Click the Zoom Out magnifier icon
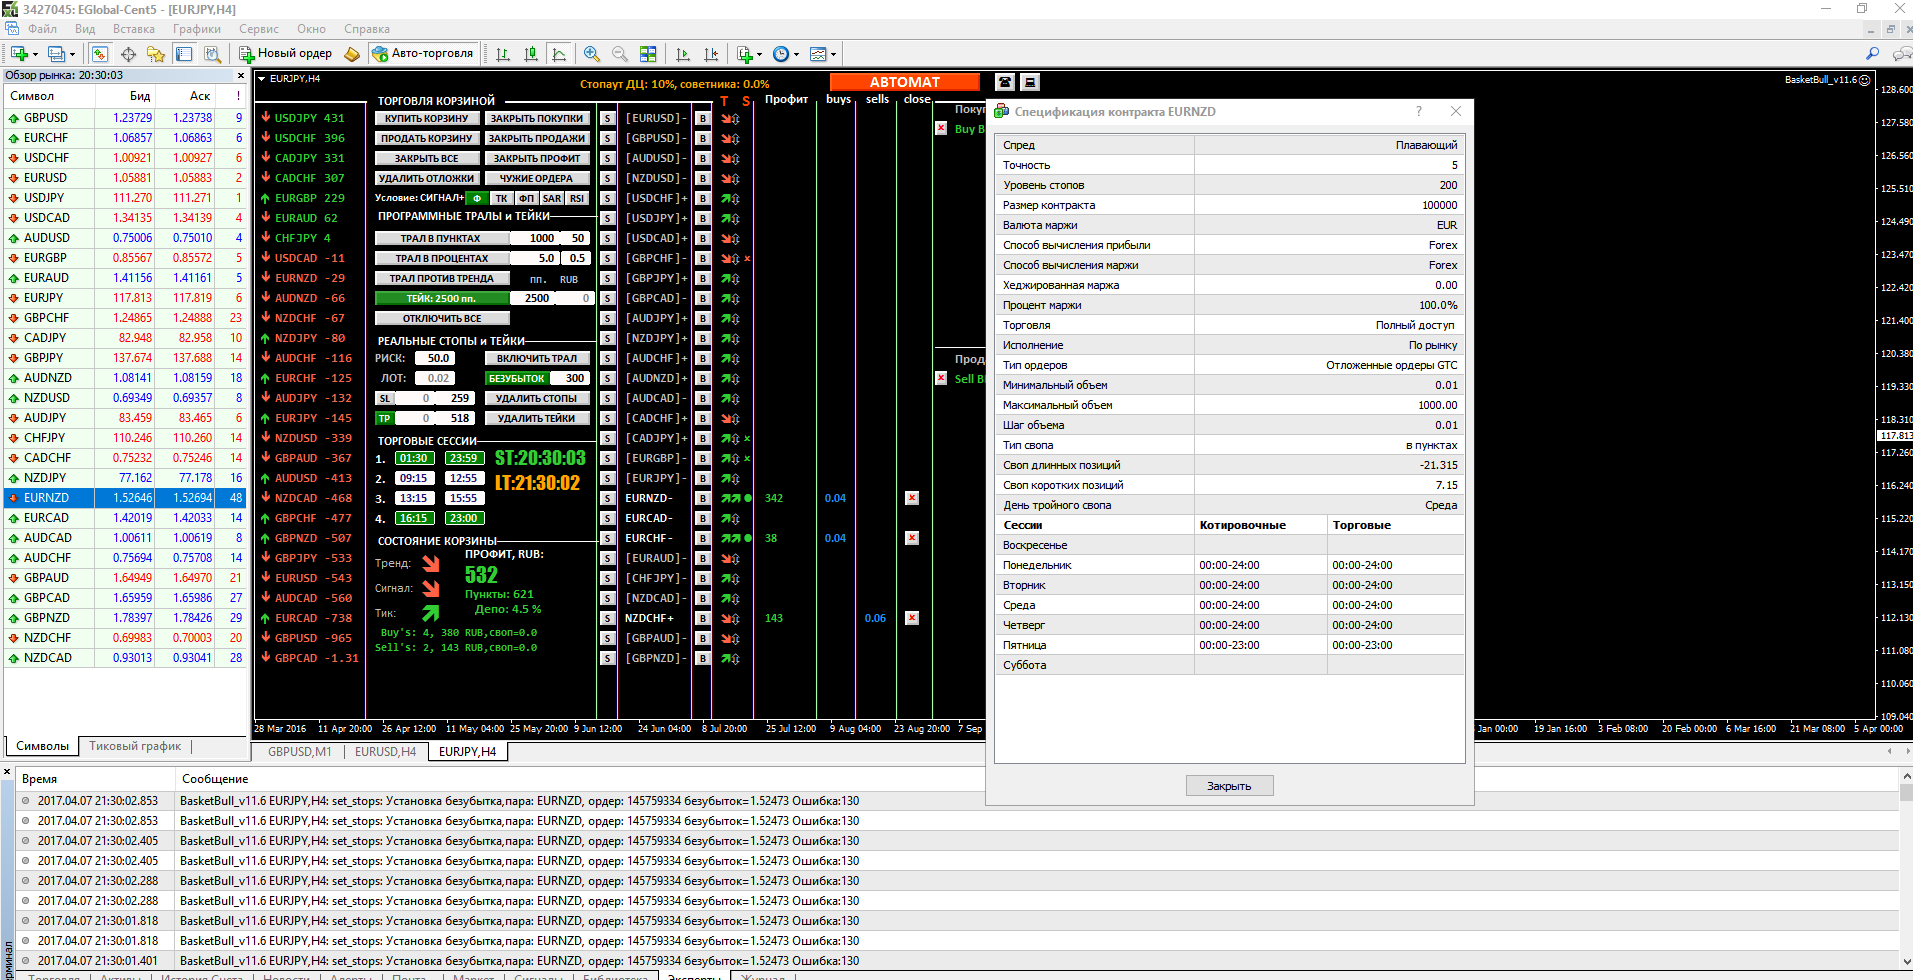1913x980 pixels. [620, 54]
